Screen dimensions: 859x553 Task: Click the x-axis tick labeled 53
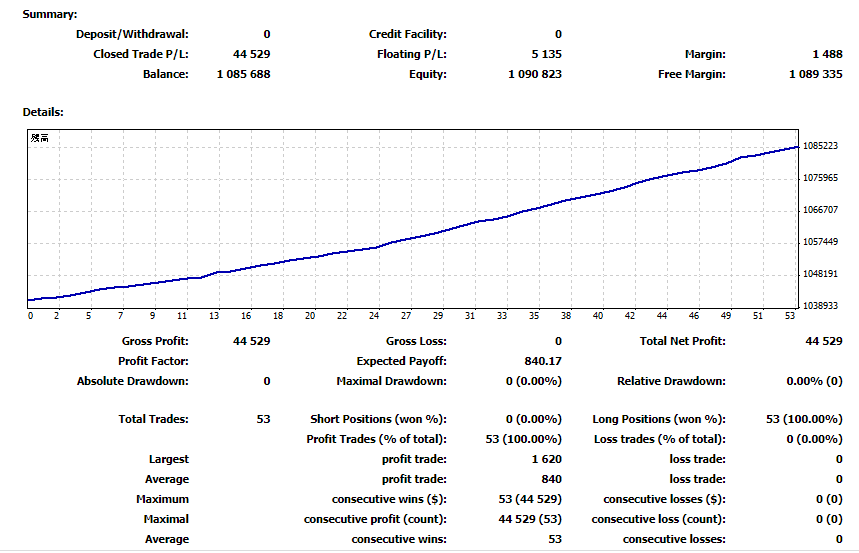pos(788,316)
